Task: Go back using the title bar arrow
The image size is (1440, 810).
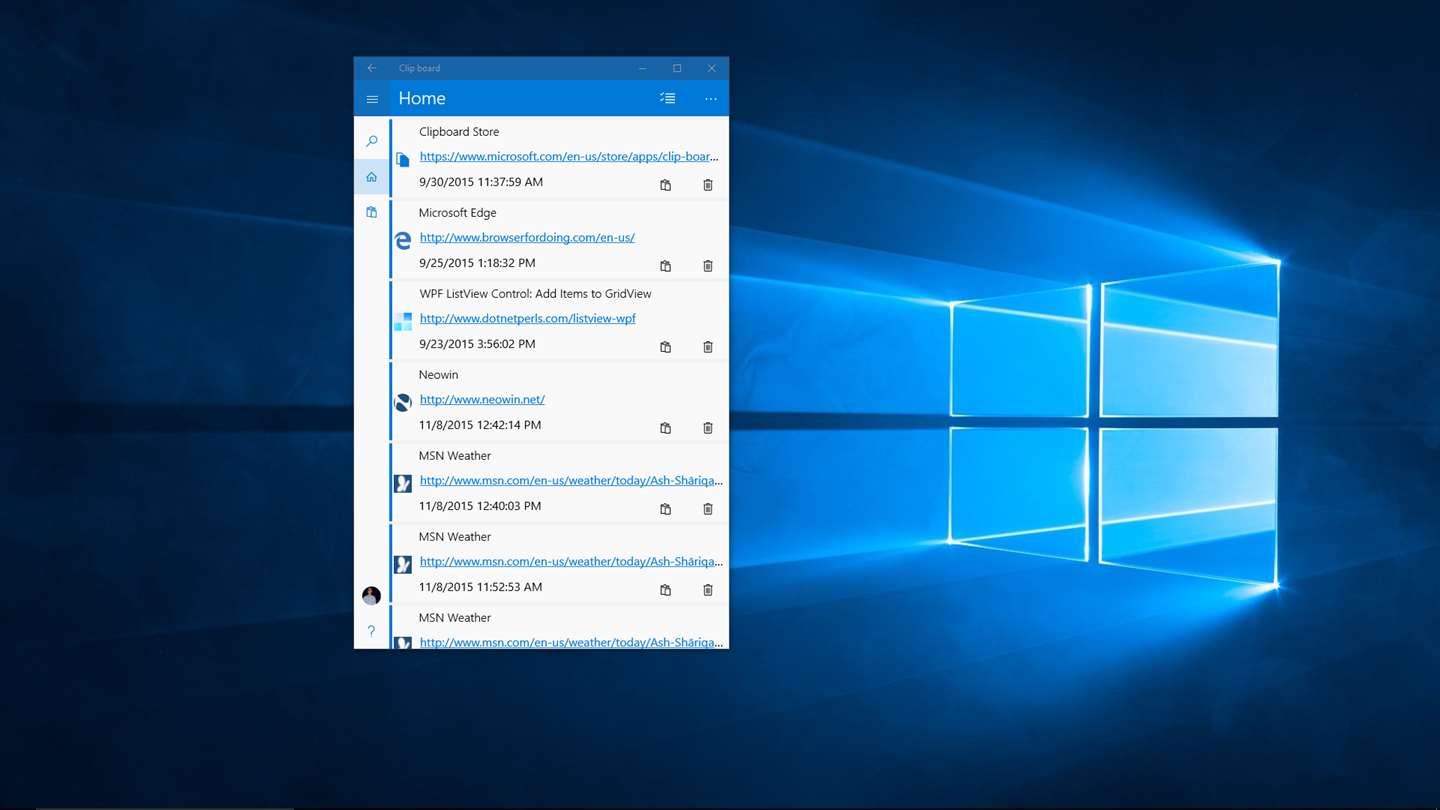Action: click(372, 68)
